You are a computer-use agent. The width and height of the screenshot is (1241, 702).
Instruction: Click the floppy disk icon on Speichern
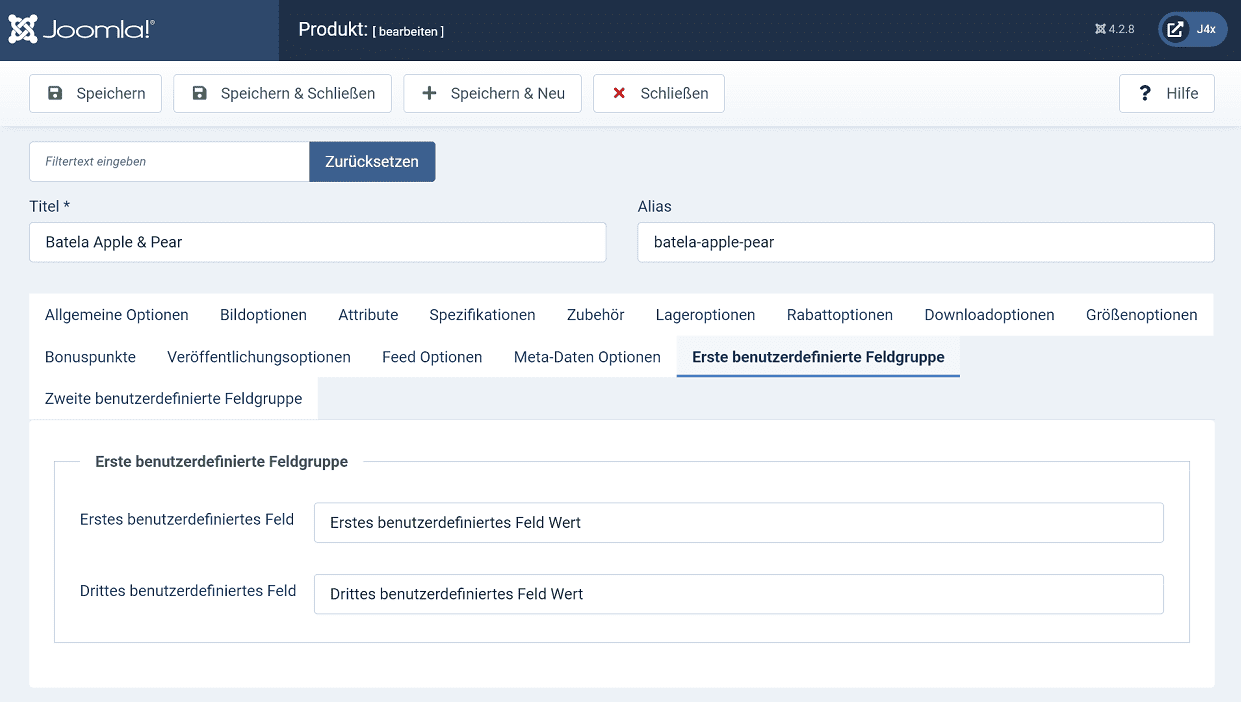54,93
